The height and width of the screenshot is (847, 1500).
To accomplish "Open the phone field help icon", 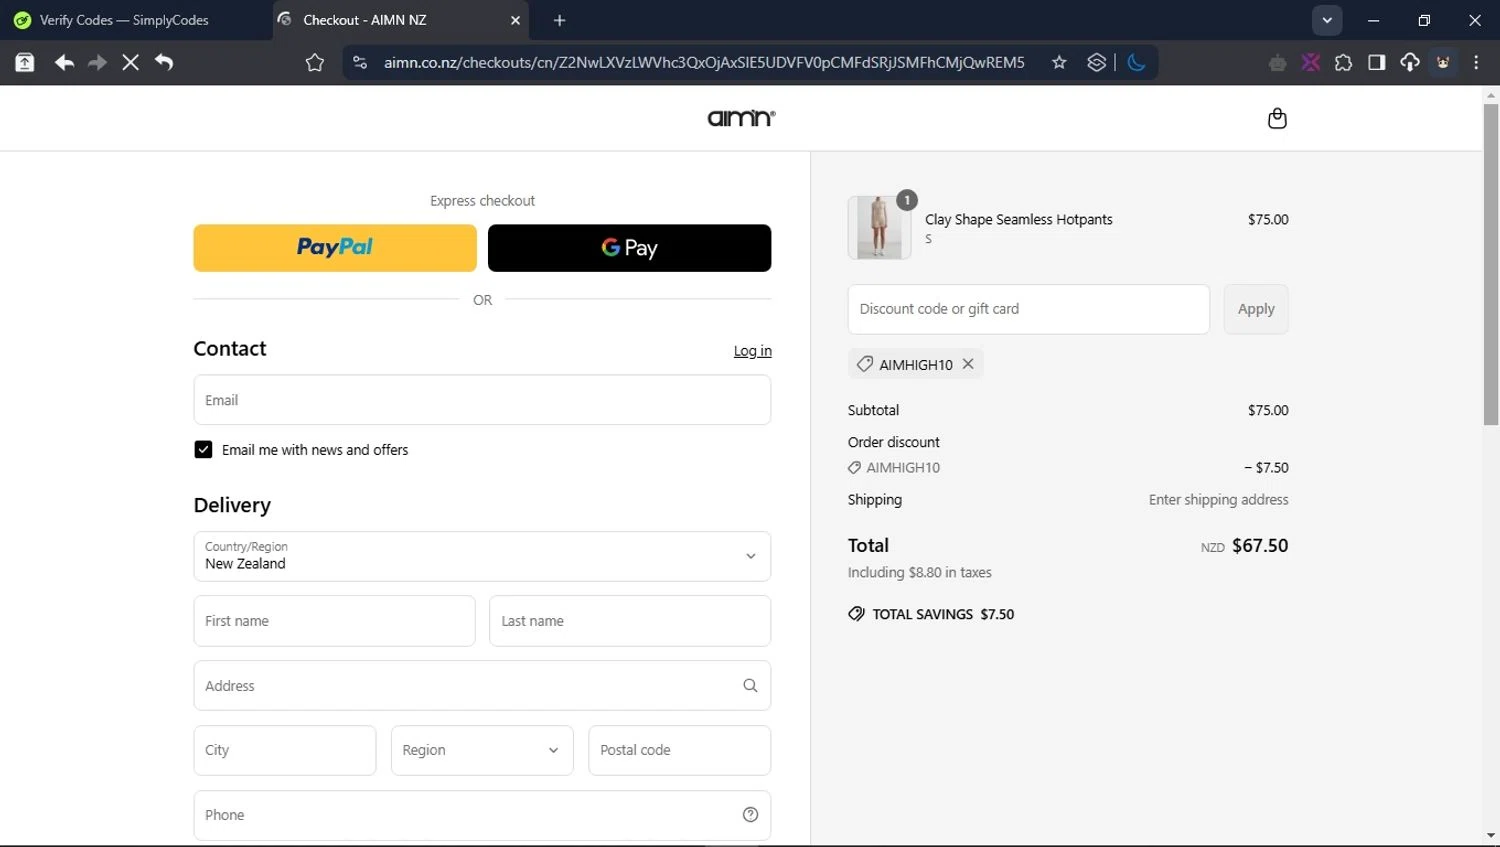I will 750,814.
